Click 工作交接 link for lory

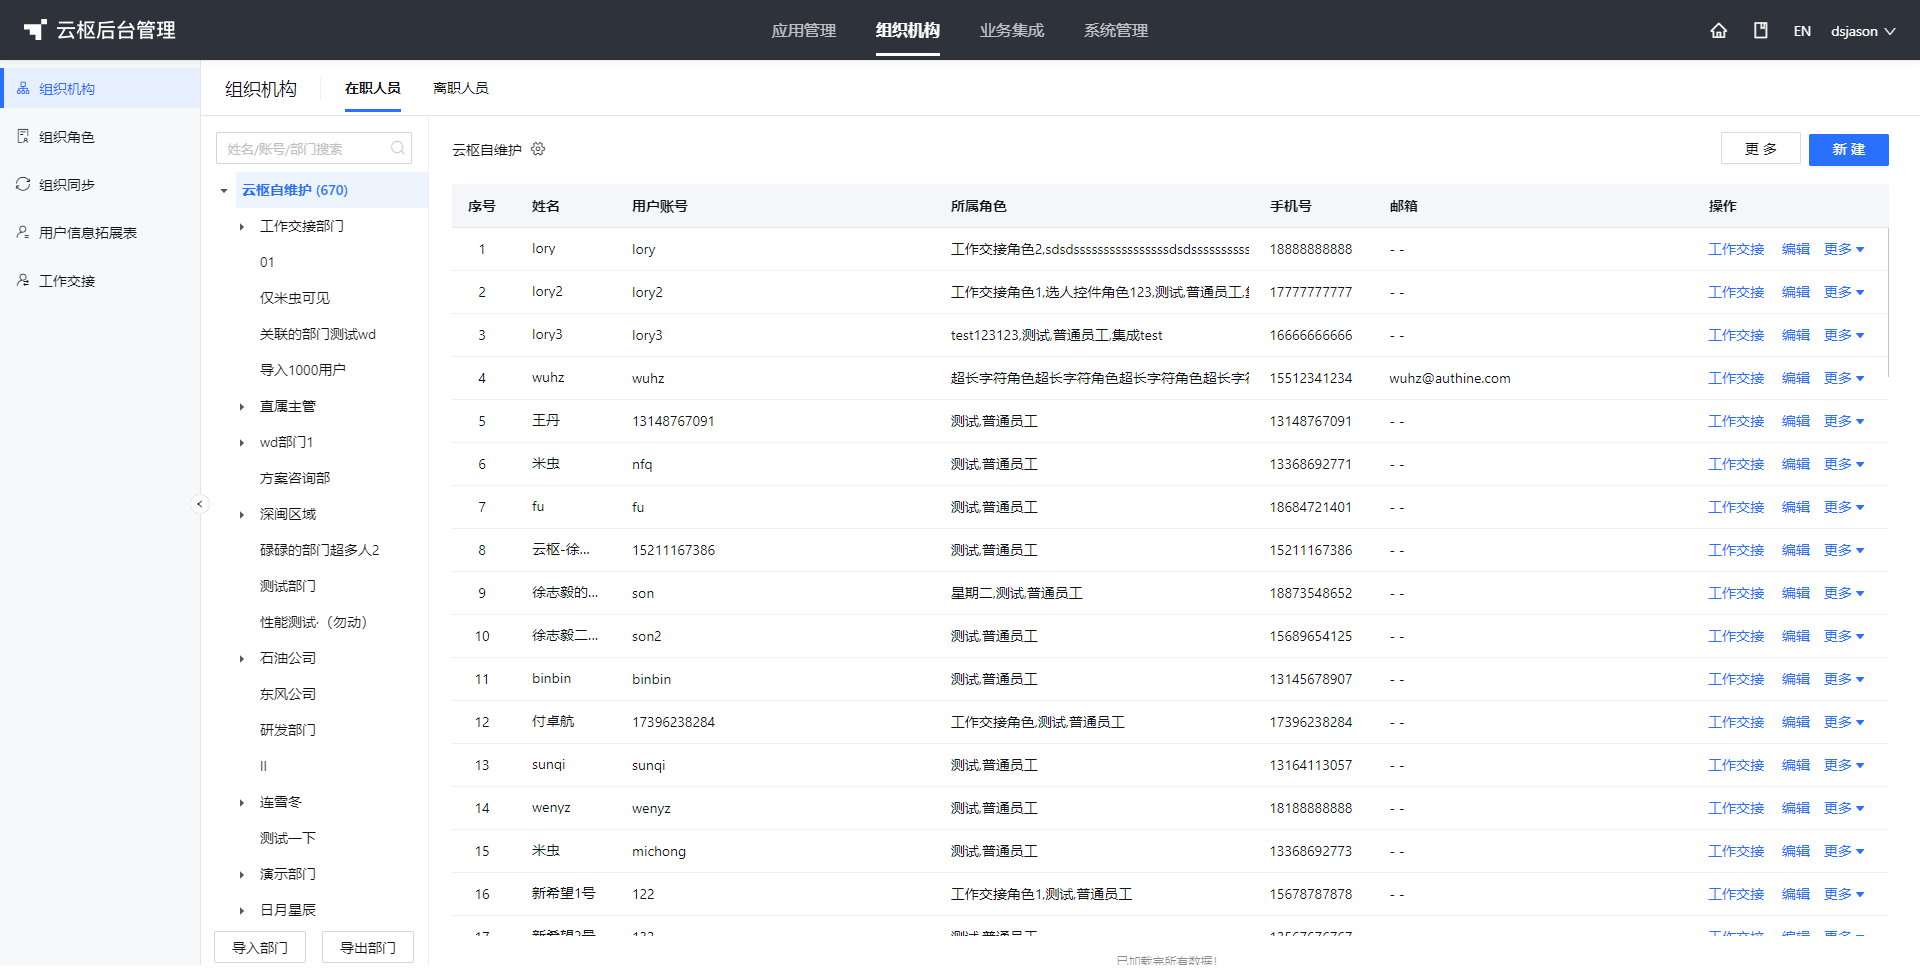pyautogui.click(x=1736, y=249)
